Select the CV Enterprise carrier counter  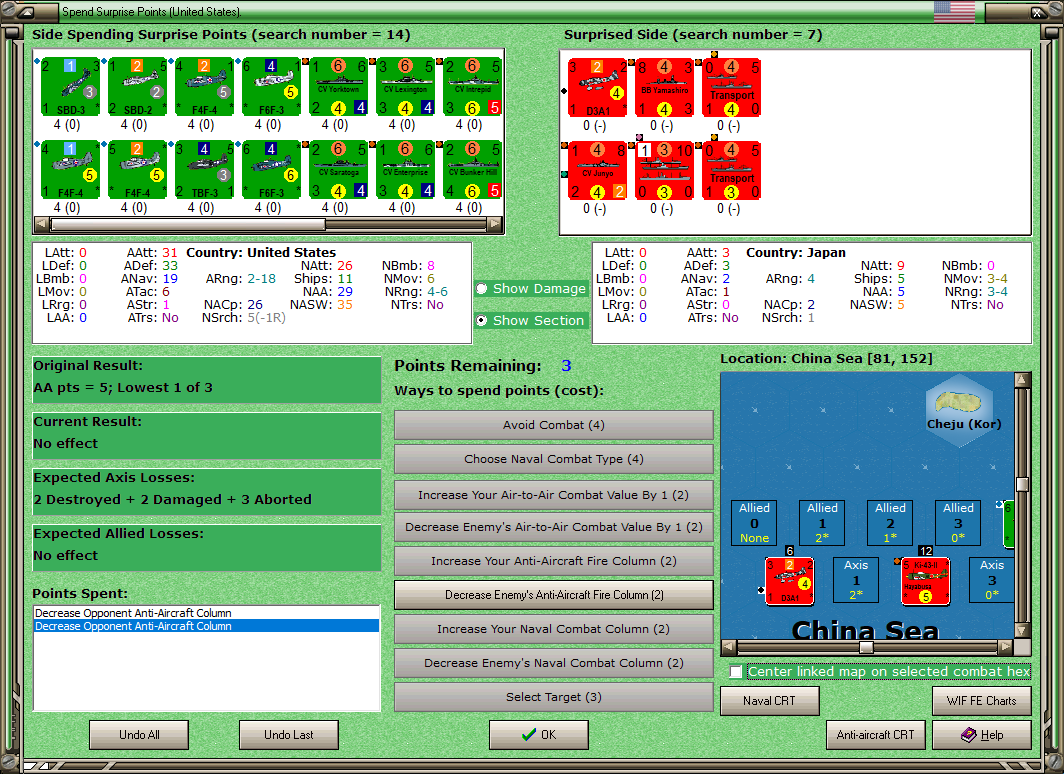click(x=406, y=170)
